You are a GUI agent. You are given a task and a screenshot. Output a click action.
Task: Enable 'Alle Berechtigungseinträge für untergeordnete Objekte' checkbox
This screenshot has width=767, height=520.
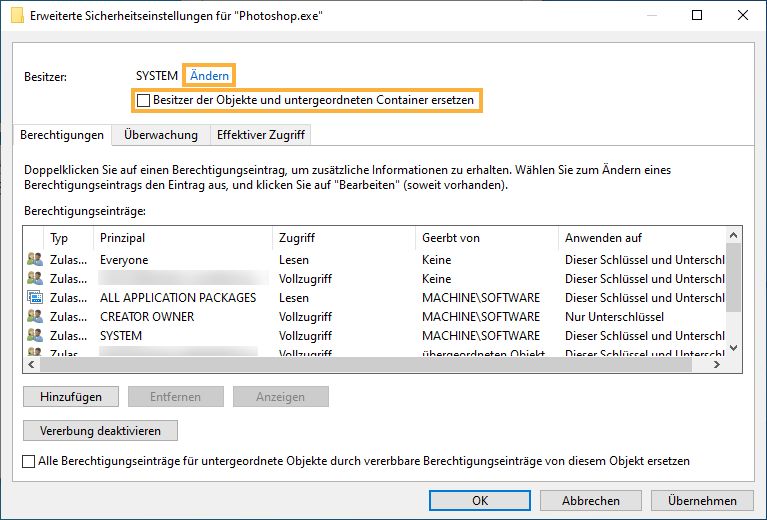click(x=28, y=461)
